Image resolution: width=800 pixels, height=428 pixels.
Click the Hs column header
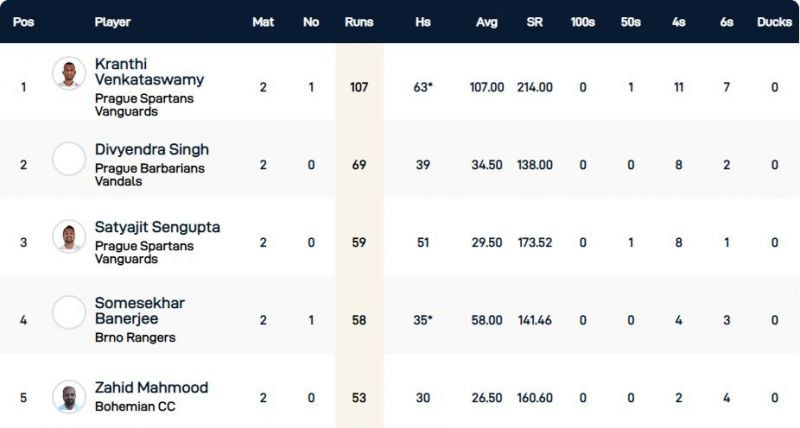pos(423,22)
